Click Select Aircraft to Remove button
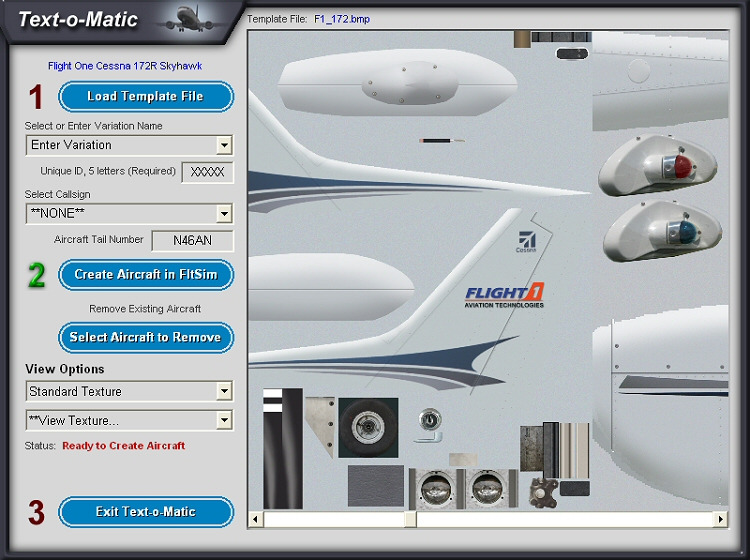 coord(146,337)
